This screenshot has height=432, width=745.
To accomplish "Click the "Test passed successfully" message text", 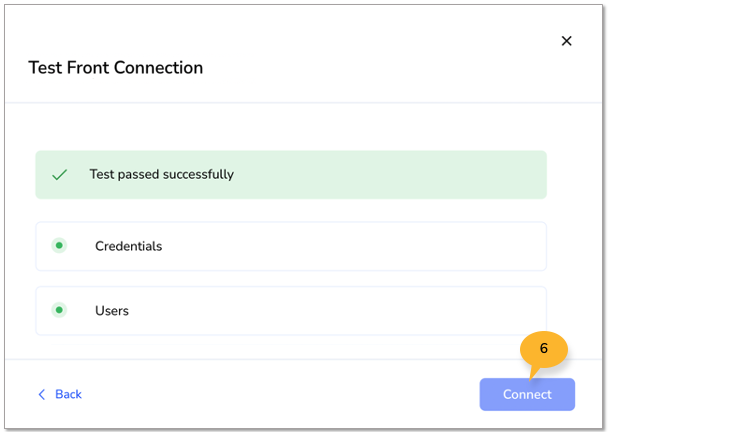I will [162, 174].
